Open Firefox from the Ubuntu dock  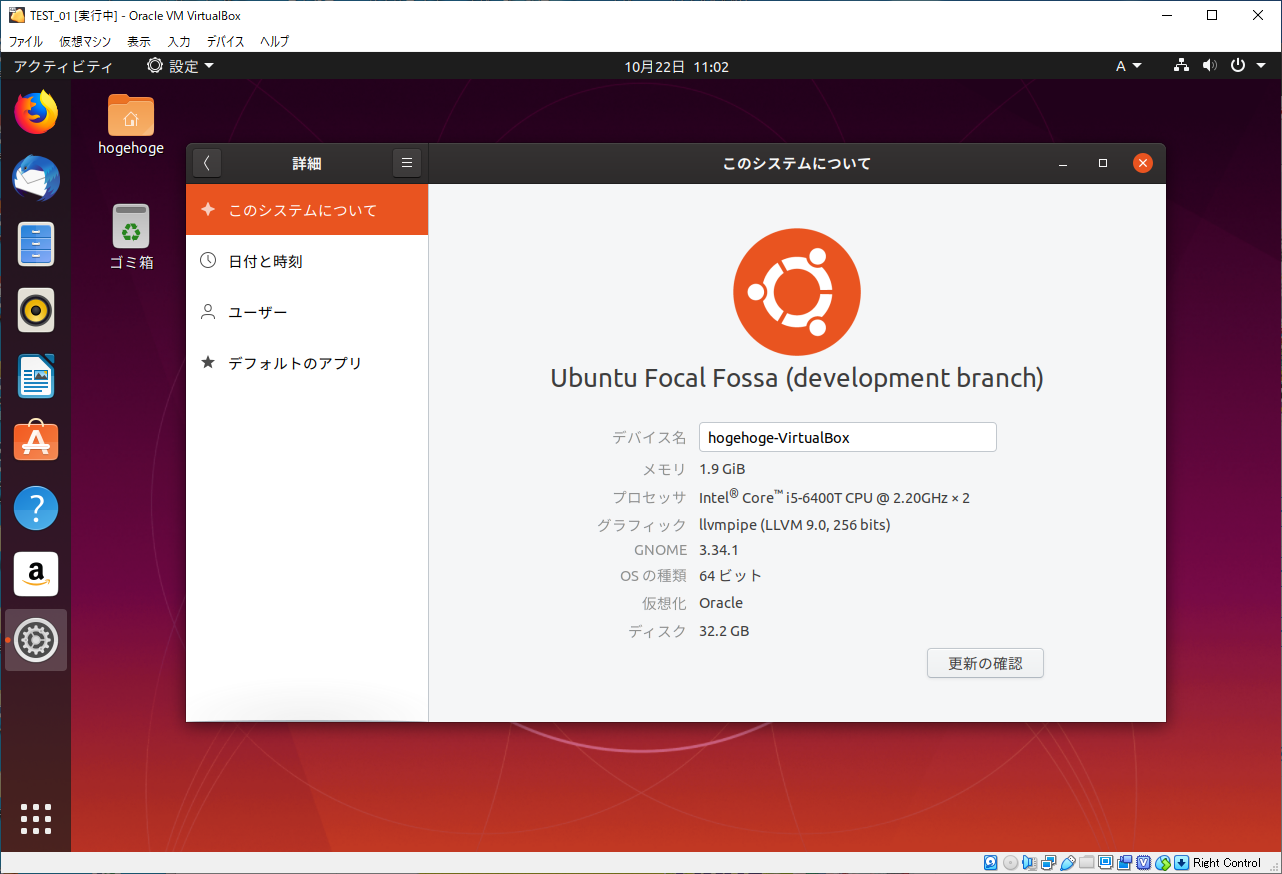(x=36, y=112)
